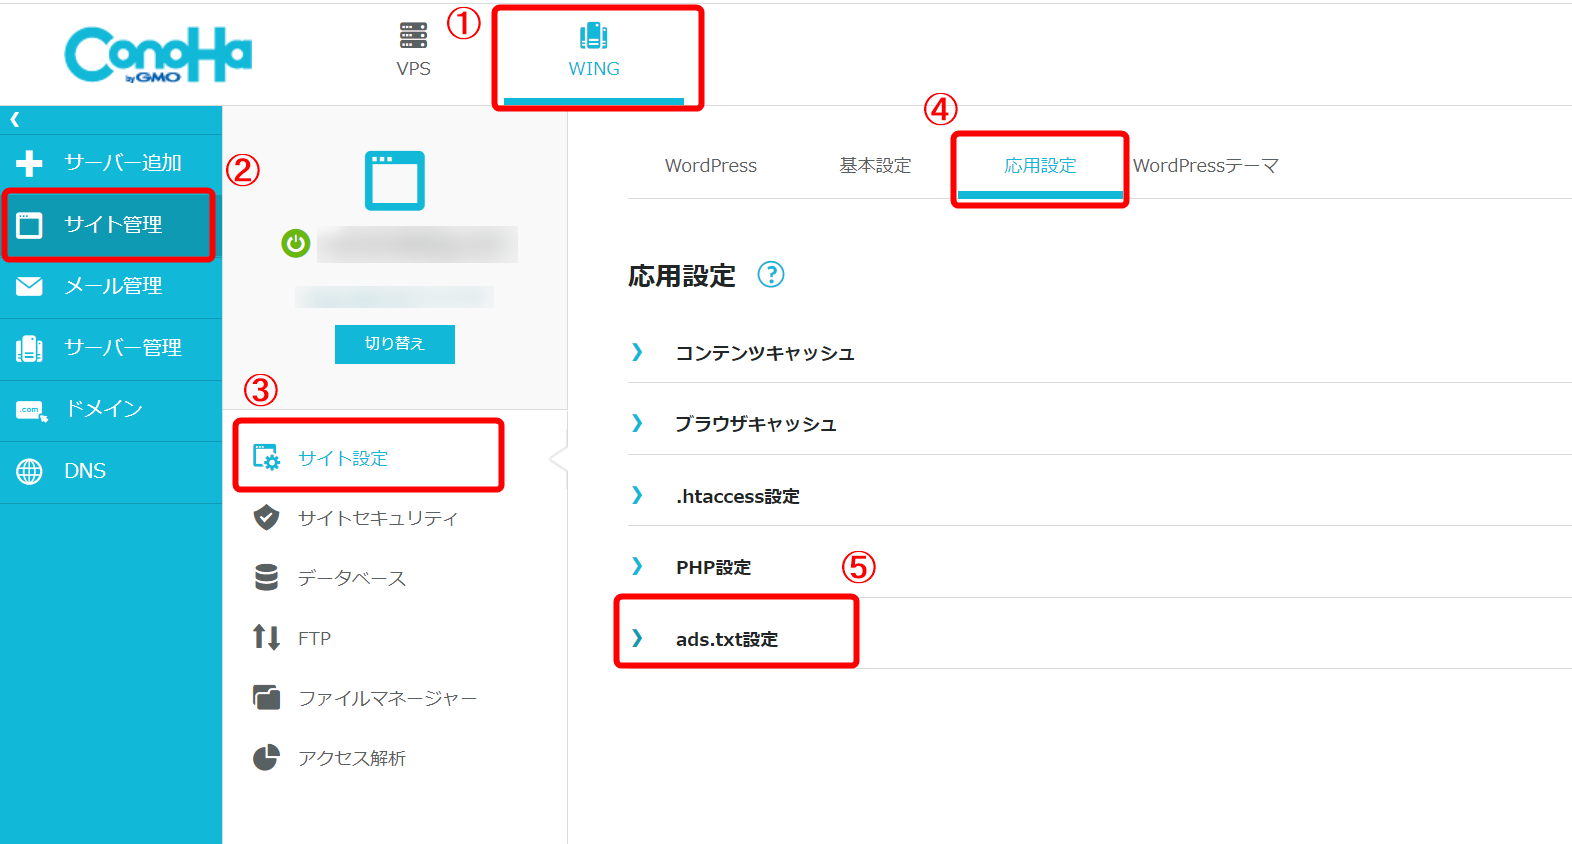Screen dimensions: 1572x844
Task: Click the サイト設定 gear icon
Action: coord(266,457)
